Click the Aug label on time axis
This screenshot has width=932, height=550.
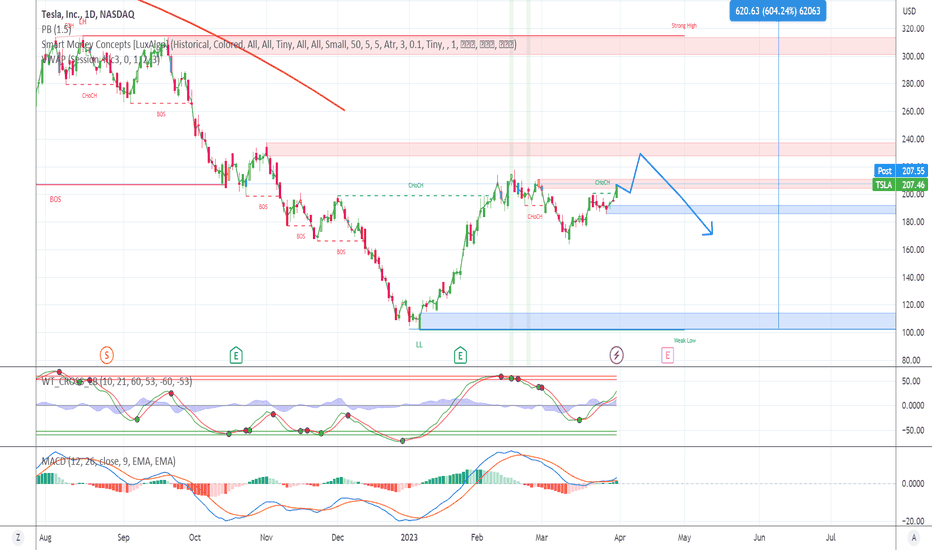45,538
